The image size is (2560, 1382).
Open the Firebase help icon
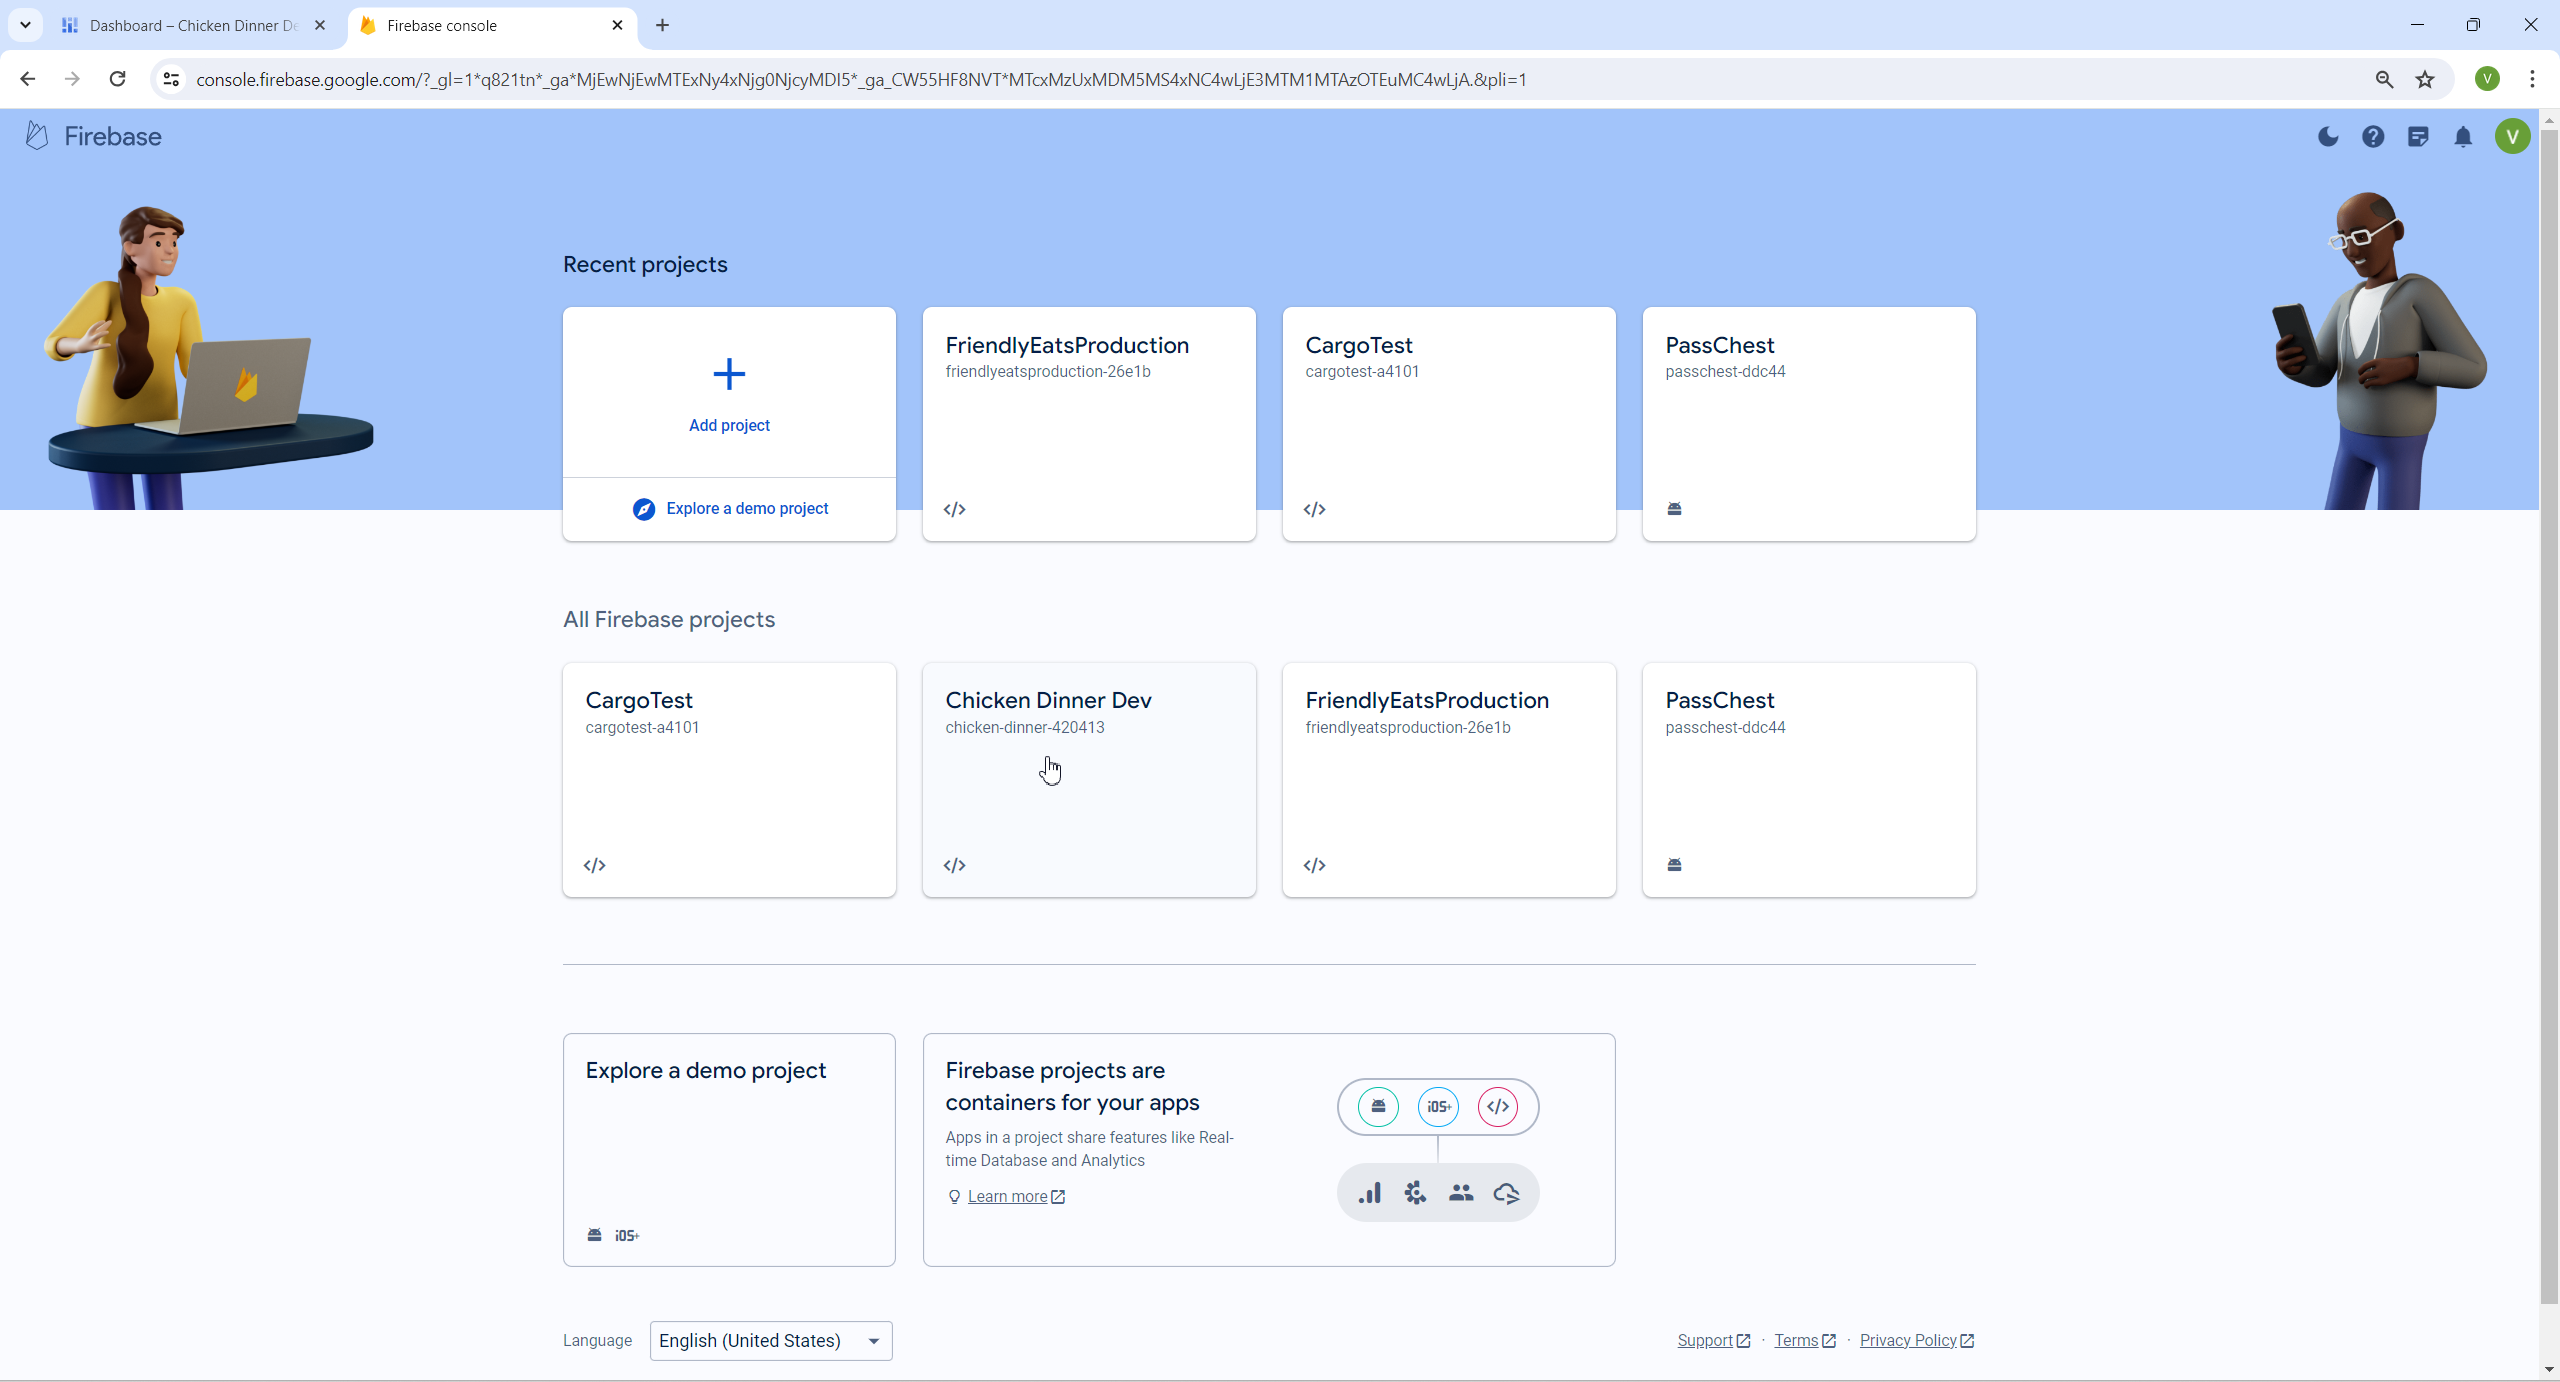click(x=2373, y=137)
